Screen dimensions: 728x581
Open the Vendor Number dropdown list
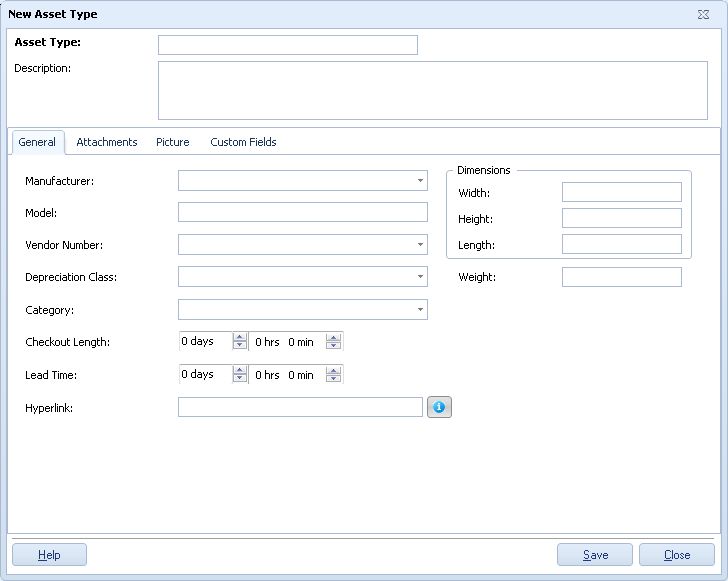[x=421, y=245]
